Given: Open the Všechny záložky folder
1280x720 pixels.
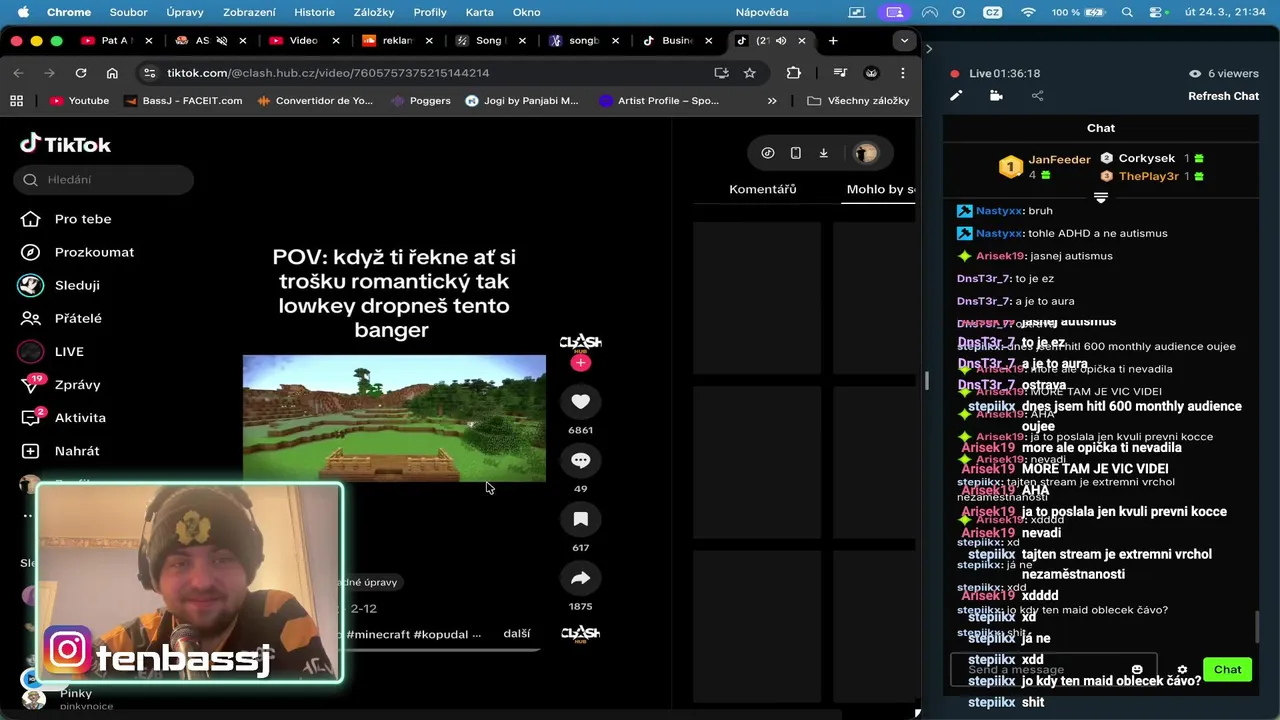Looking at the screenshot, I should pyautogui.click(x=859, y=101).
